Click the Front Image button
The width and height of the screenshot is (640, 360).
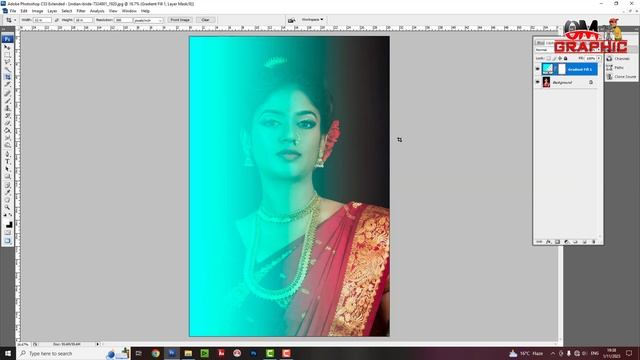180,20
